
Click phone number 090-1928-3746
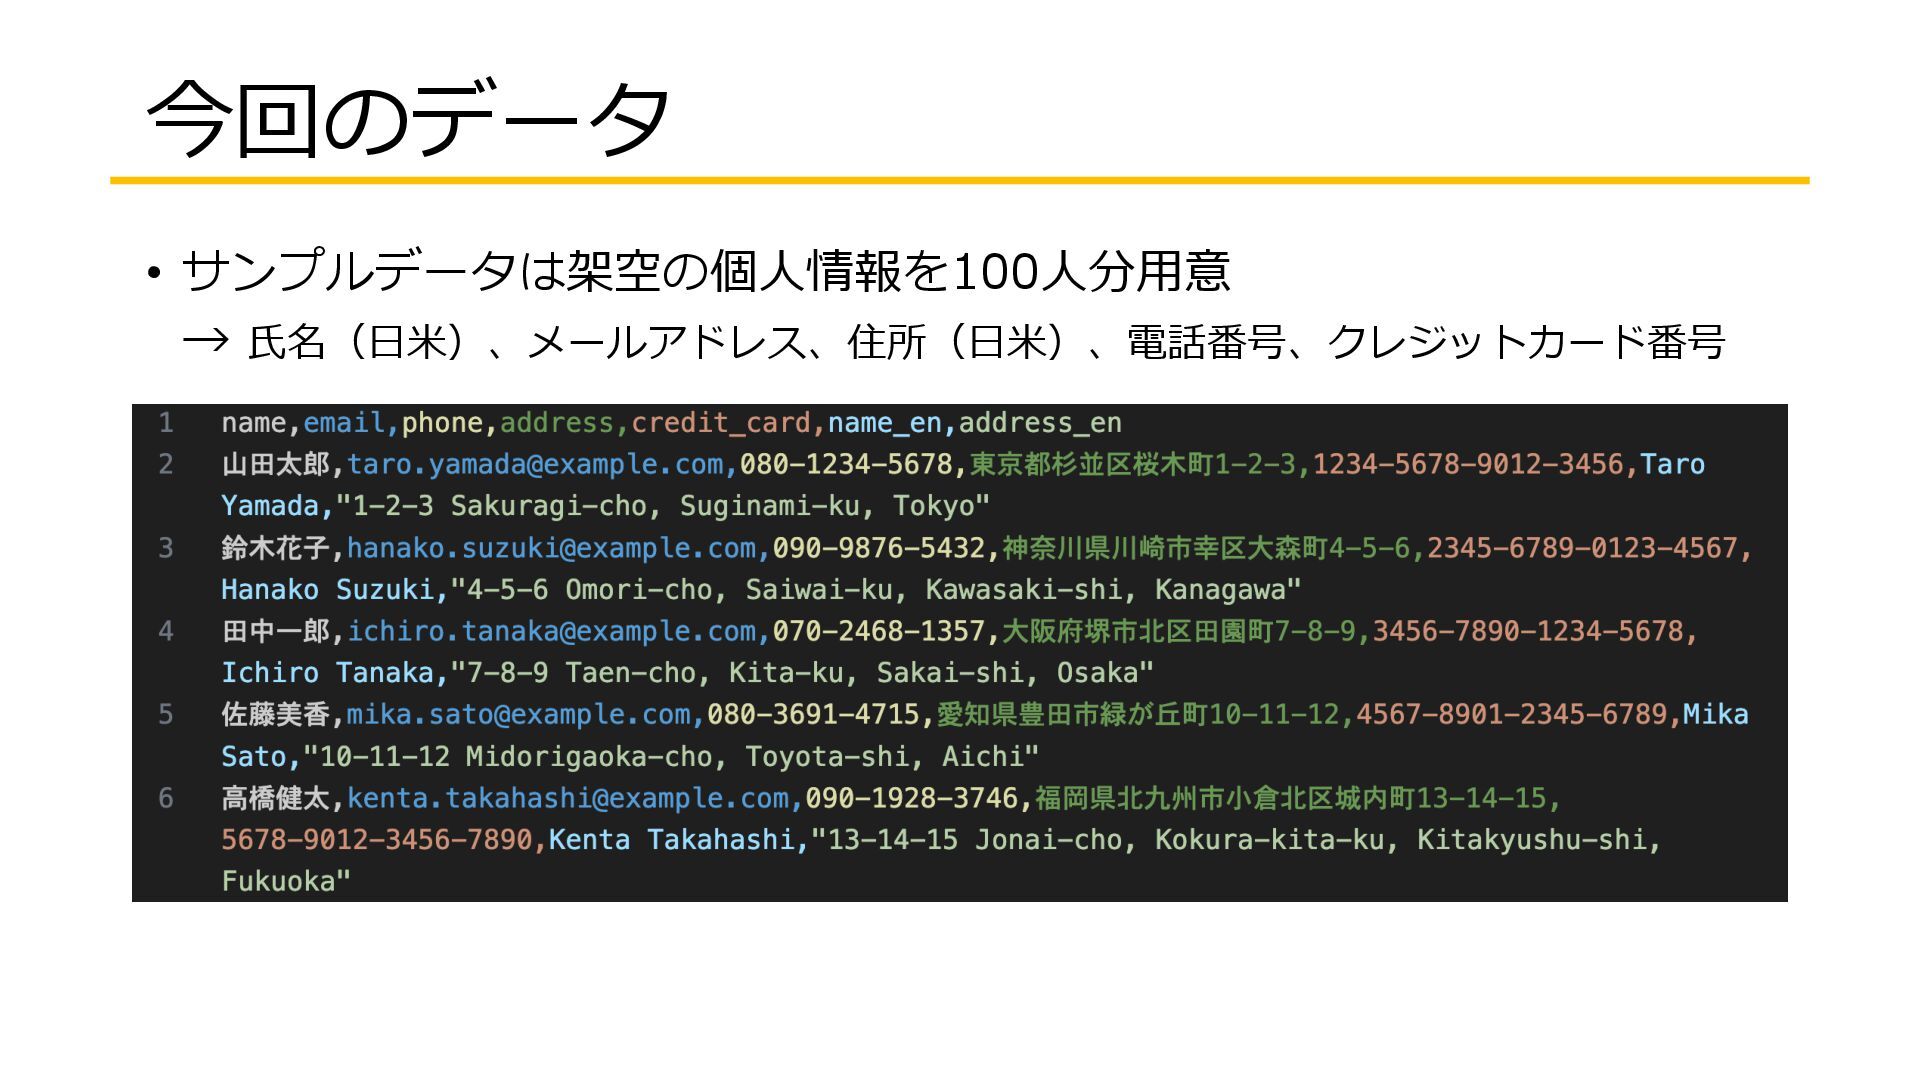(912, 798)
